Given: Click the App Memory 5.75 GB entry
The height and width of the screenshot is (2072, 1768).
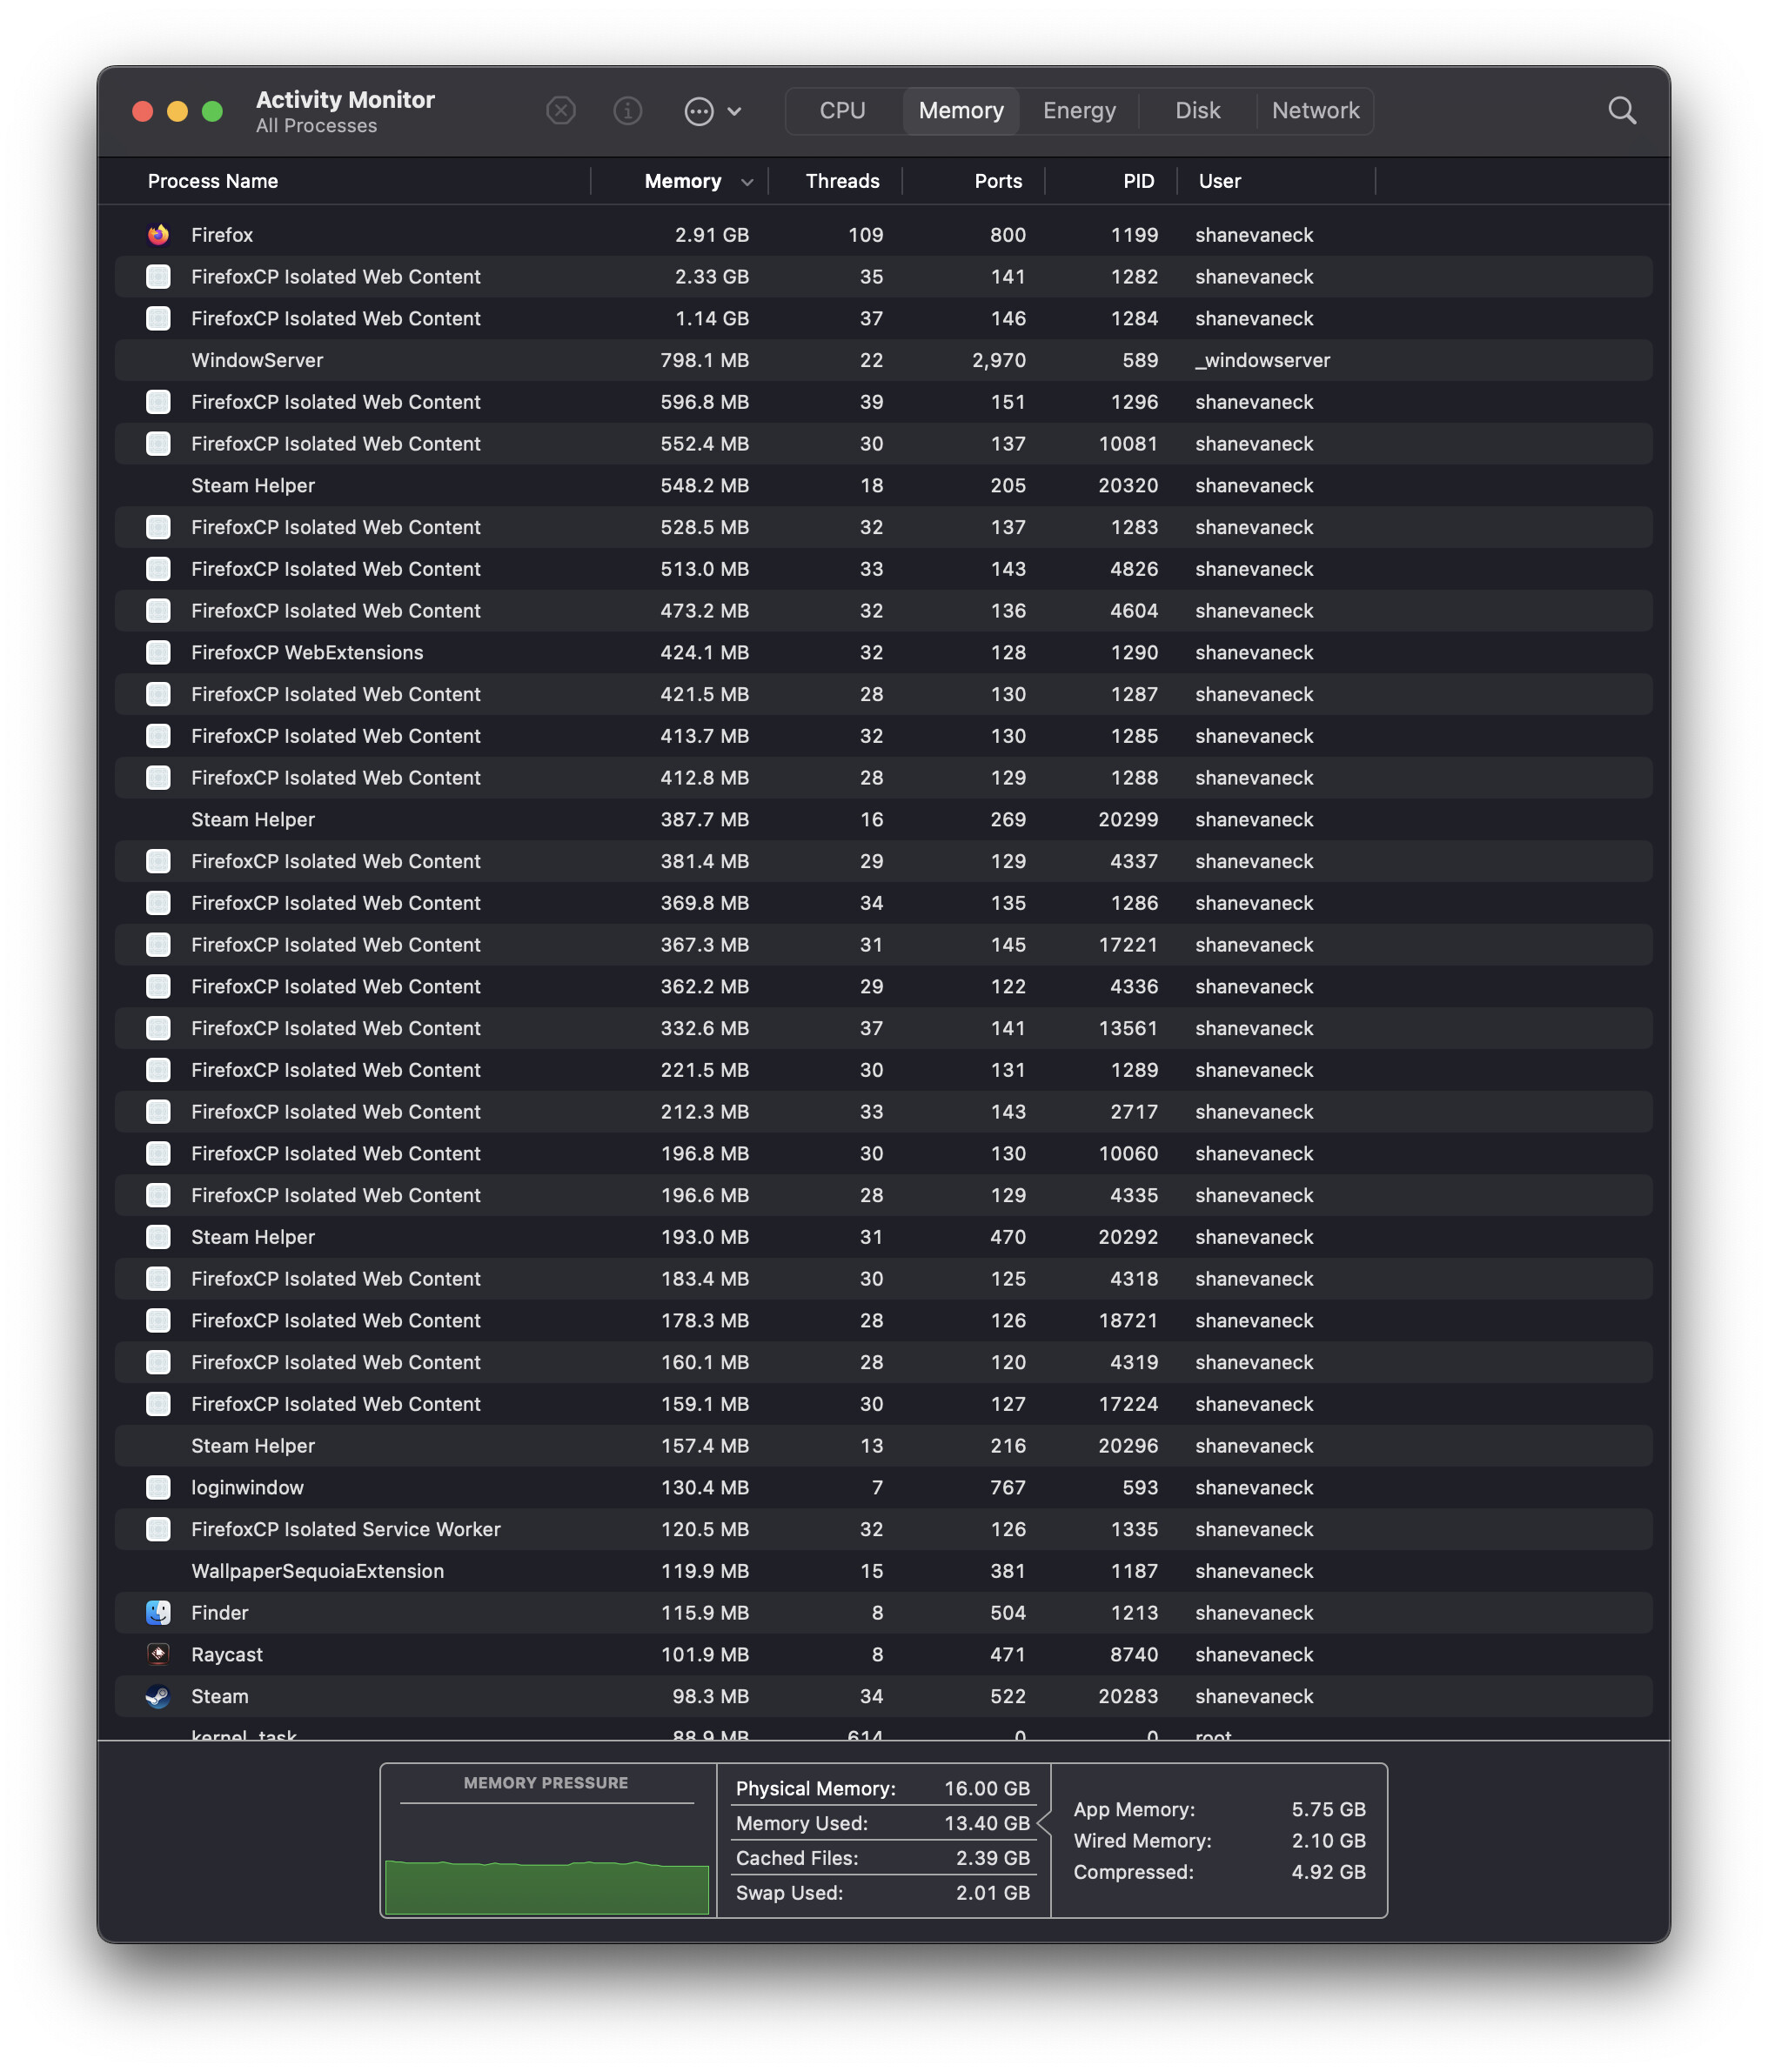Looking at the screenshot, I should 1219,1810.
